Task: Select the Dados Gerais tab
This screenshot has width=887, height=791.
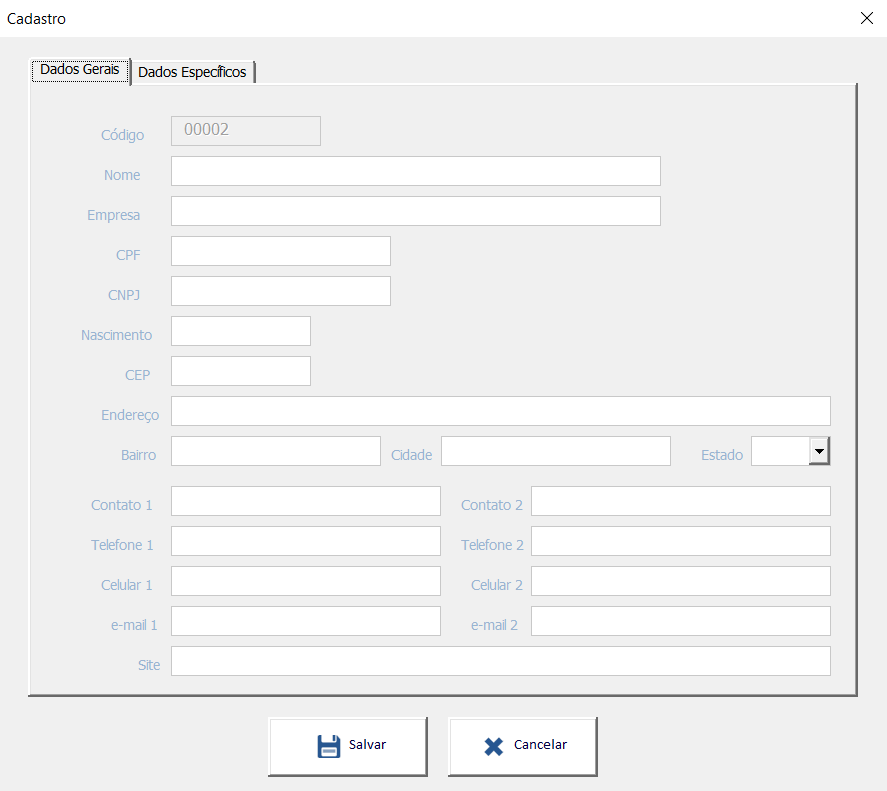Action: click(x=80, y=70)
